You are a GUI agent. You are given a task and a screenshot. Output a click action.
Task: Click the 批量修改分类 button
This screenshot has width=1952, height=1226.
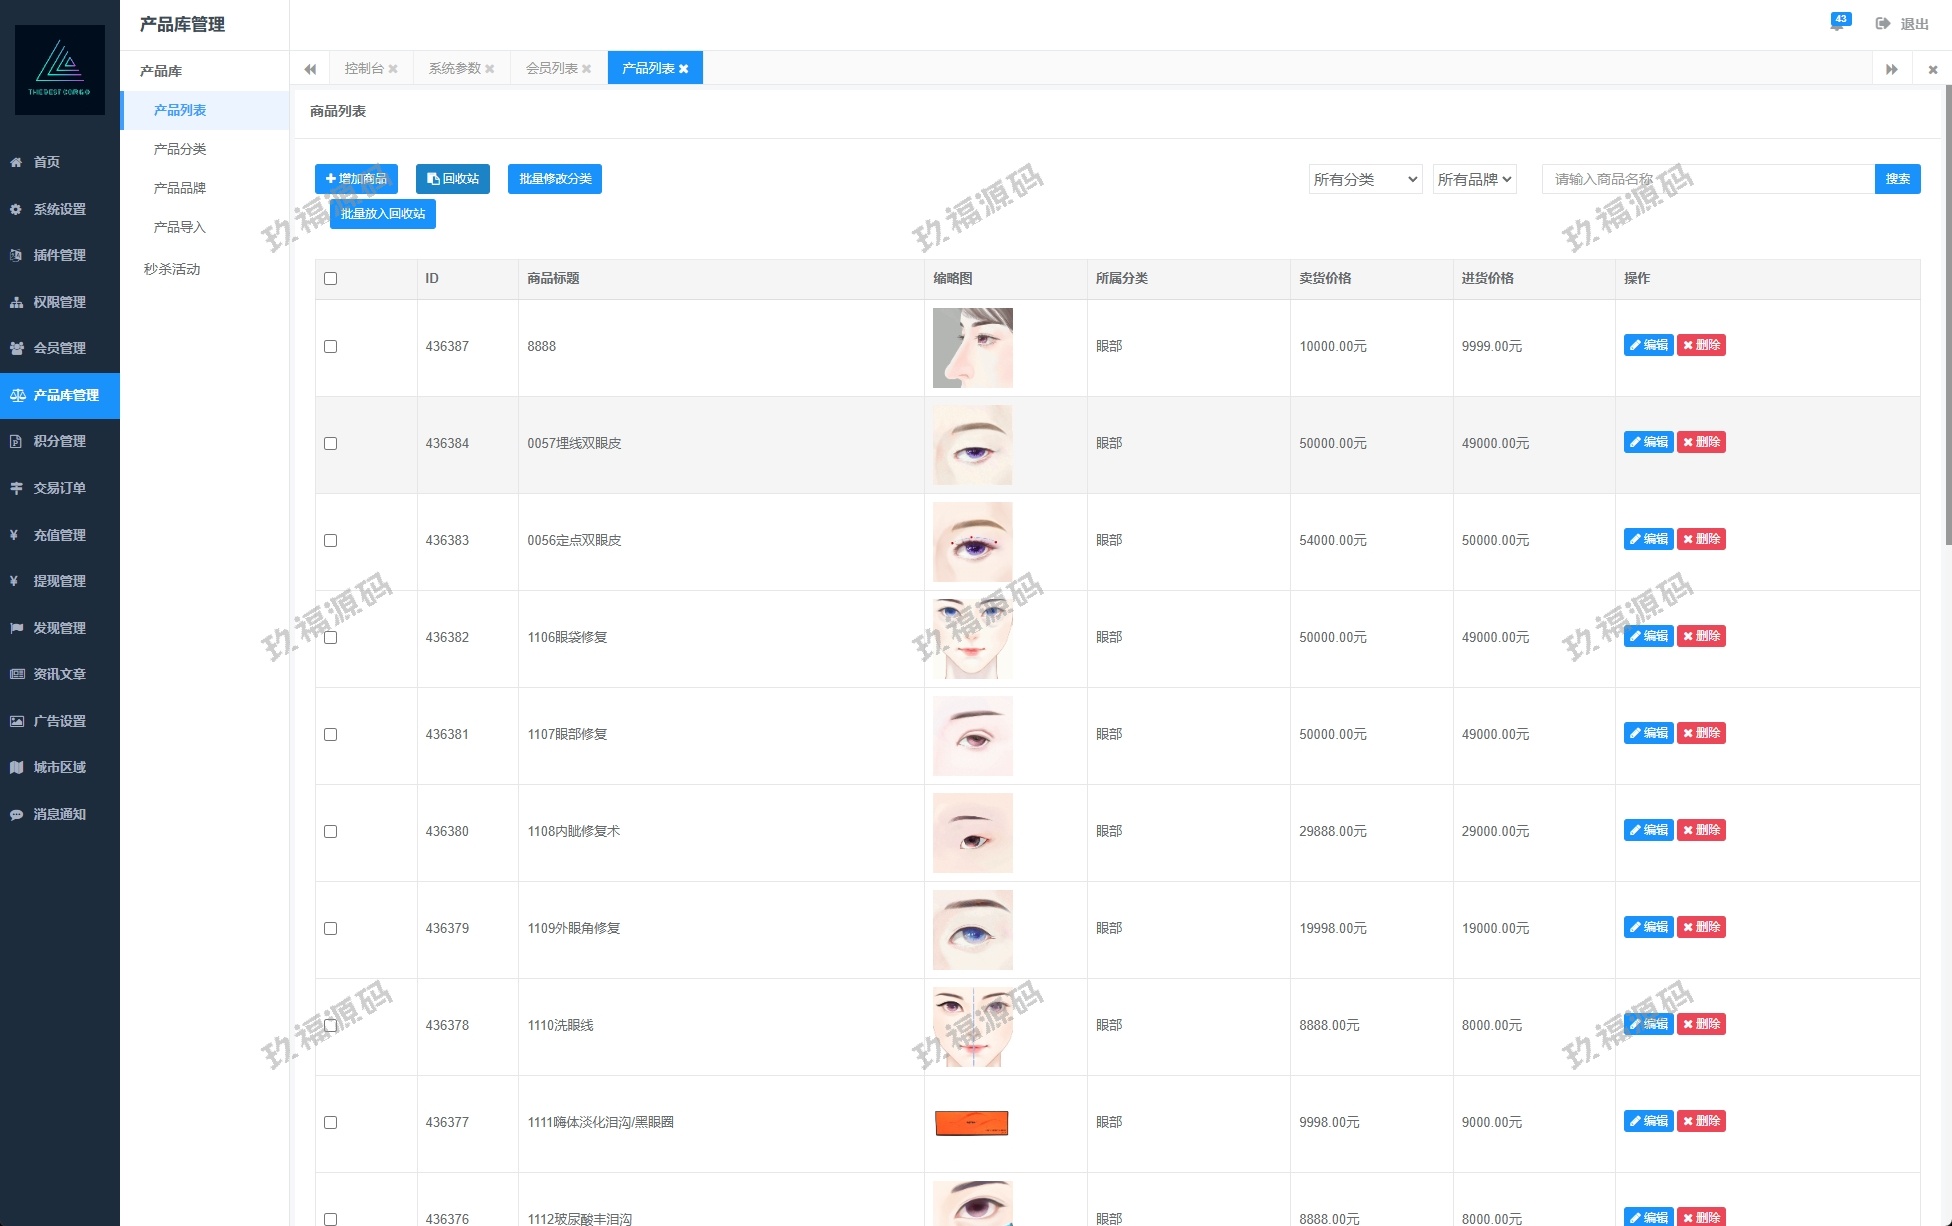click(x=555, y=179)
